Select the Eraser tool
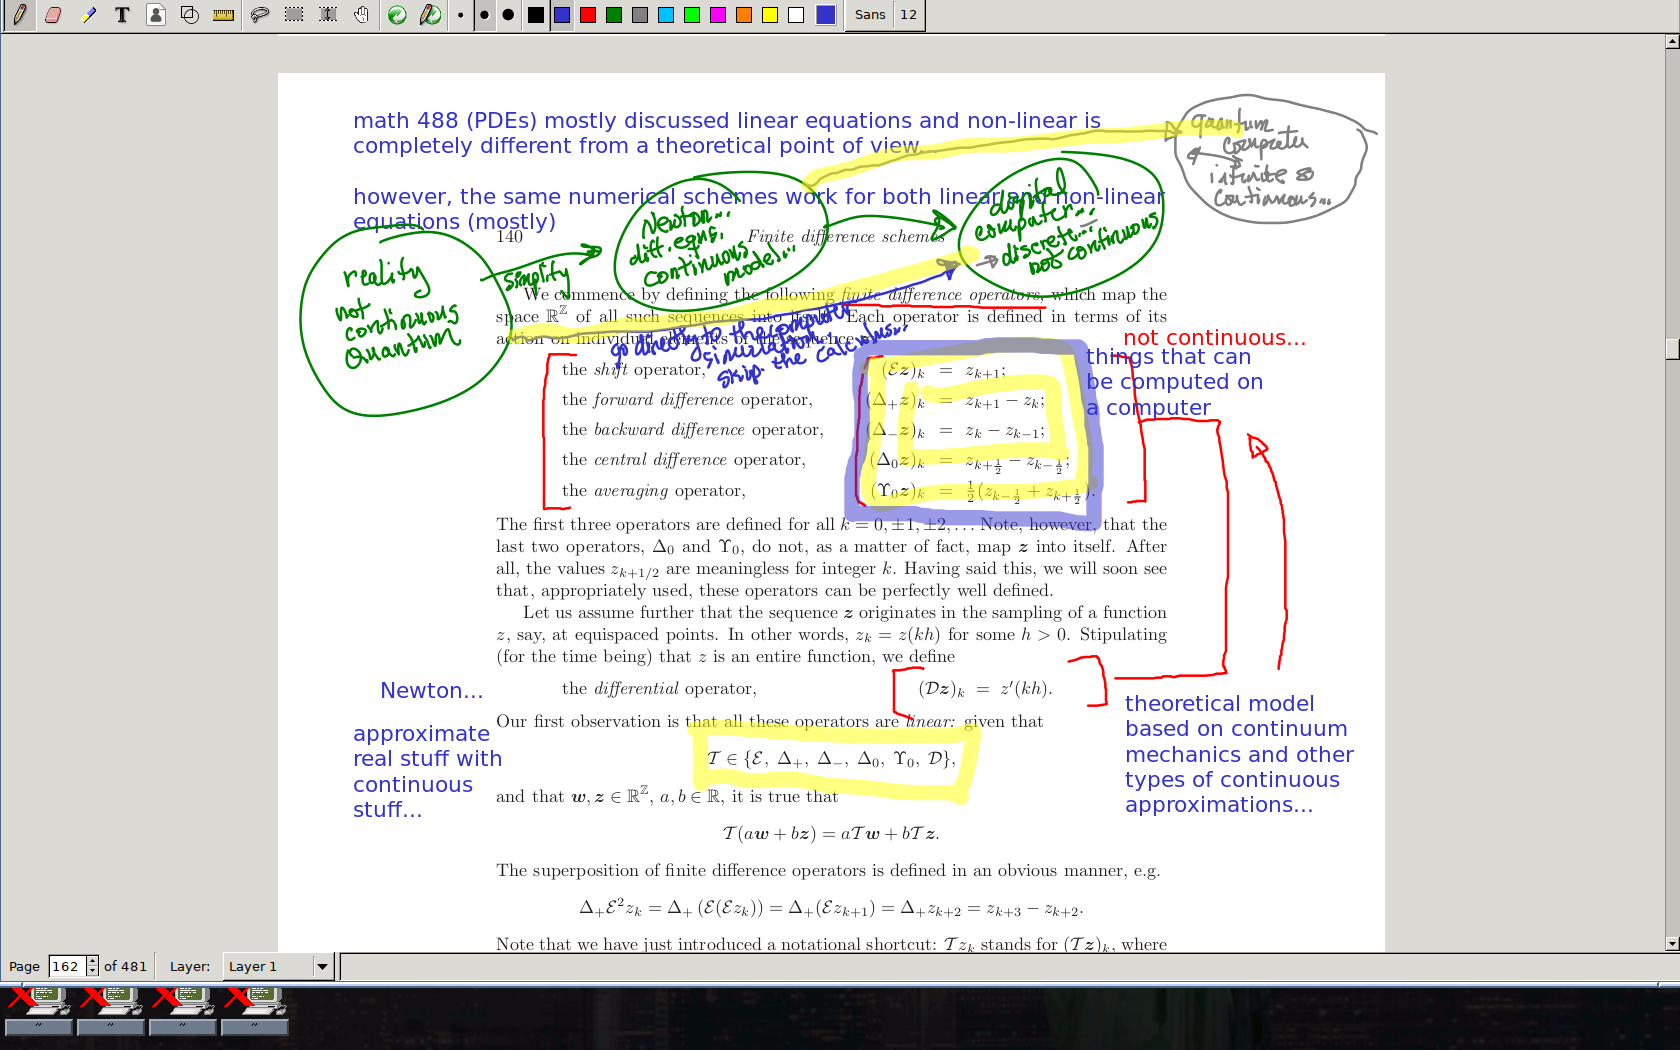Screen dimensions: 1680x1050 [54, 15]
